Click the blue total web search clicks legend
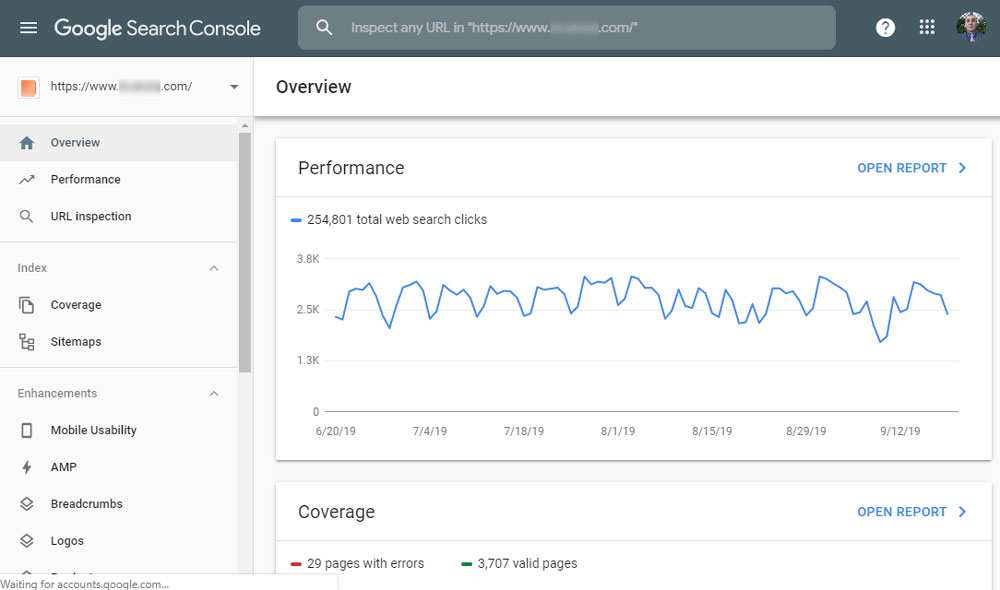 point(389,219)
